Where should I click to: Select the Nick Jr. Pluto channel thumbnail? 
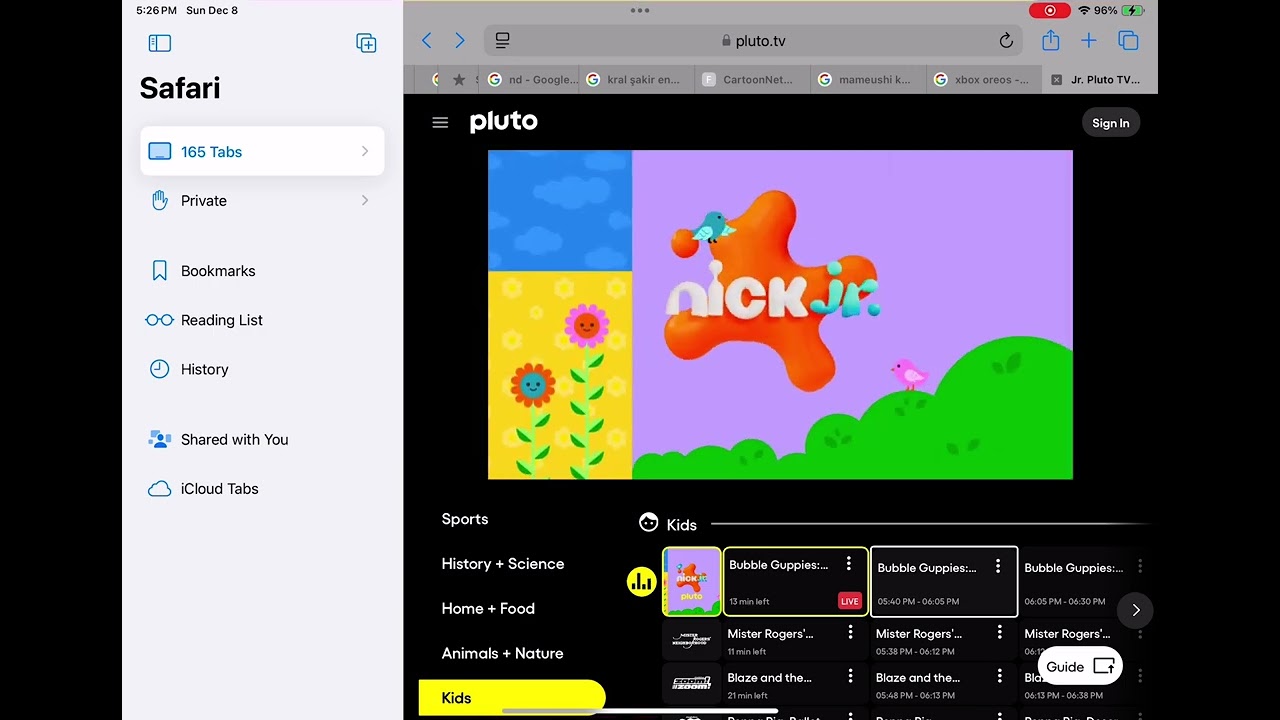[691, 581]
